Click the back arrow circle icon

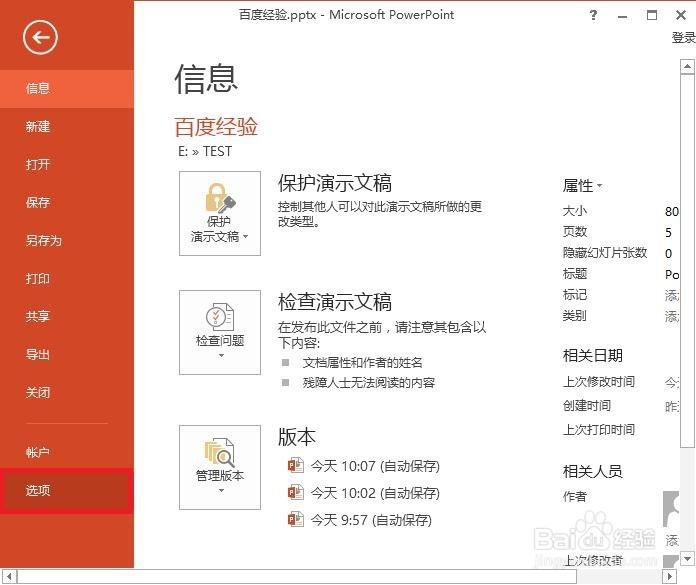(40, 38)
